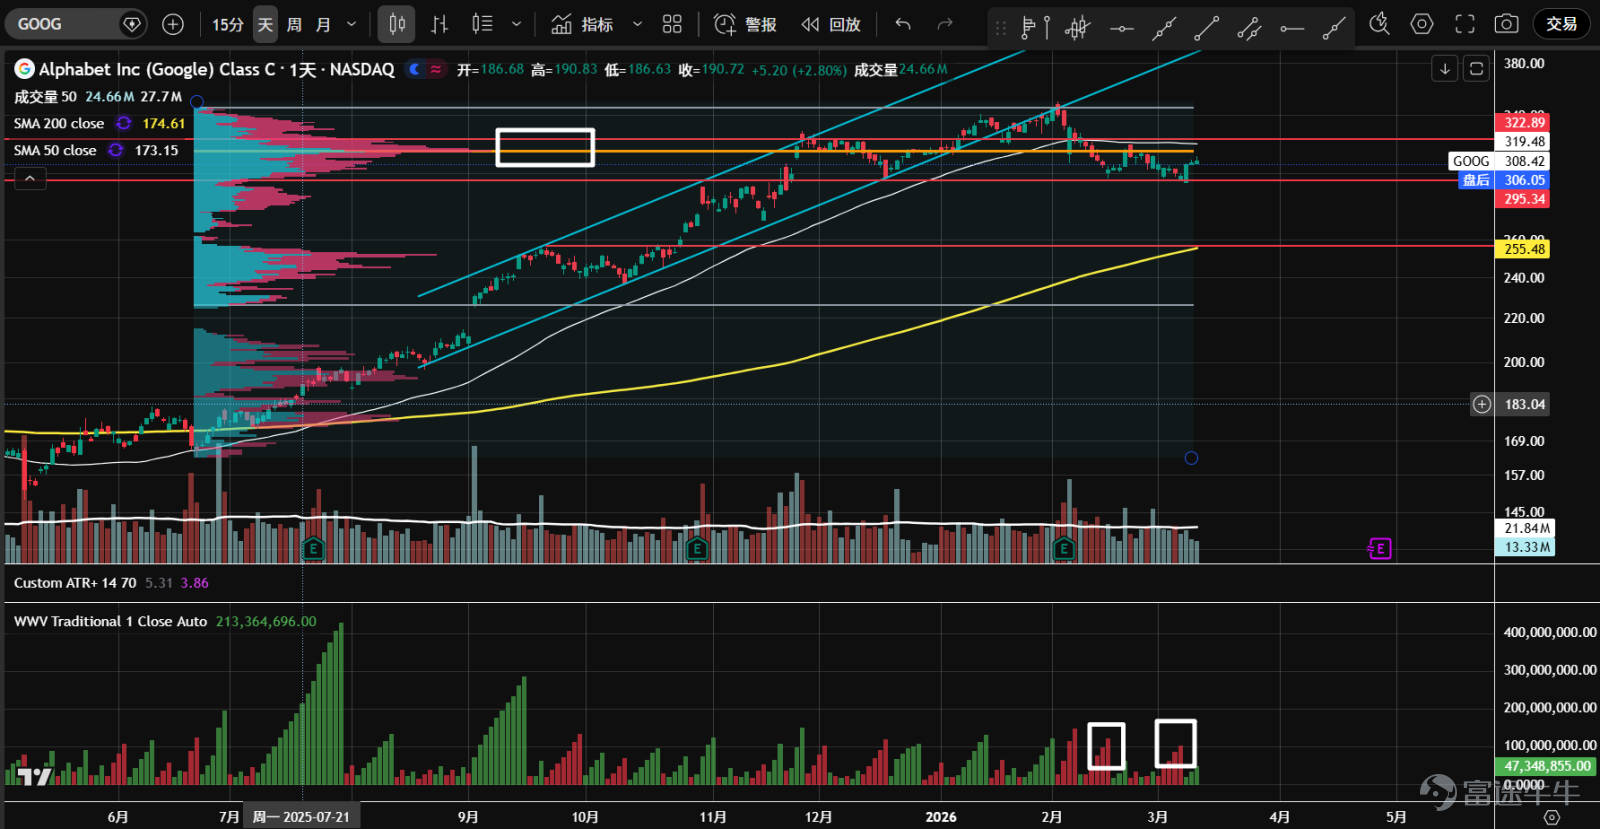Viewport: 1600px width, 829px height.
Task: Grab the drawing toolbar drag handle
Action: (x=1000, y=28)
